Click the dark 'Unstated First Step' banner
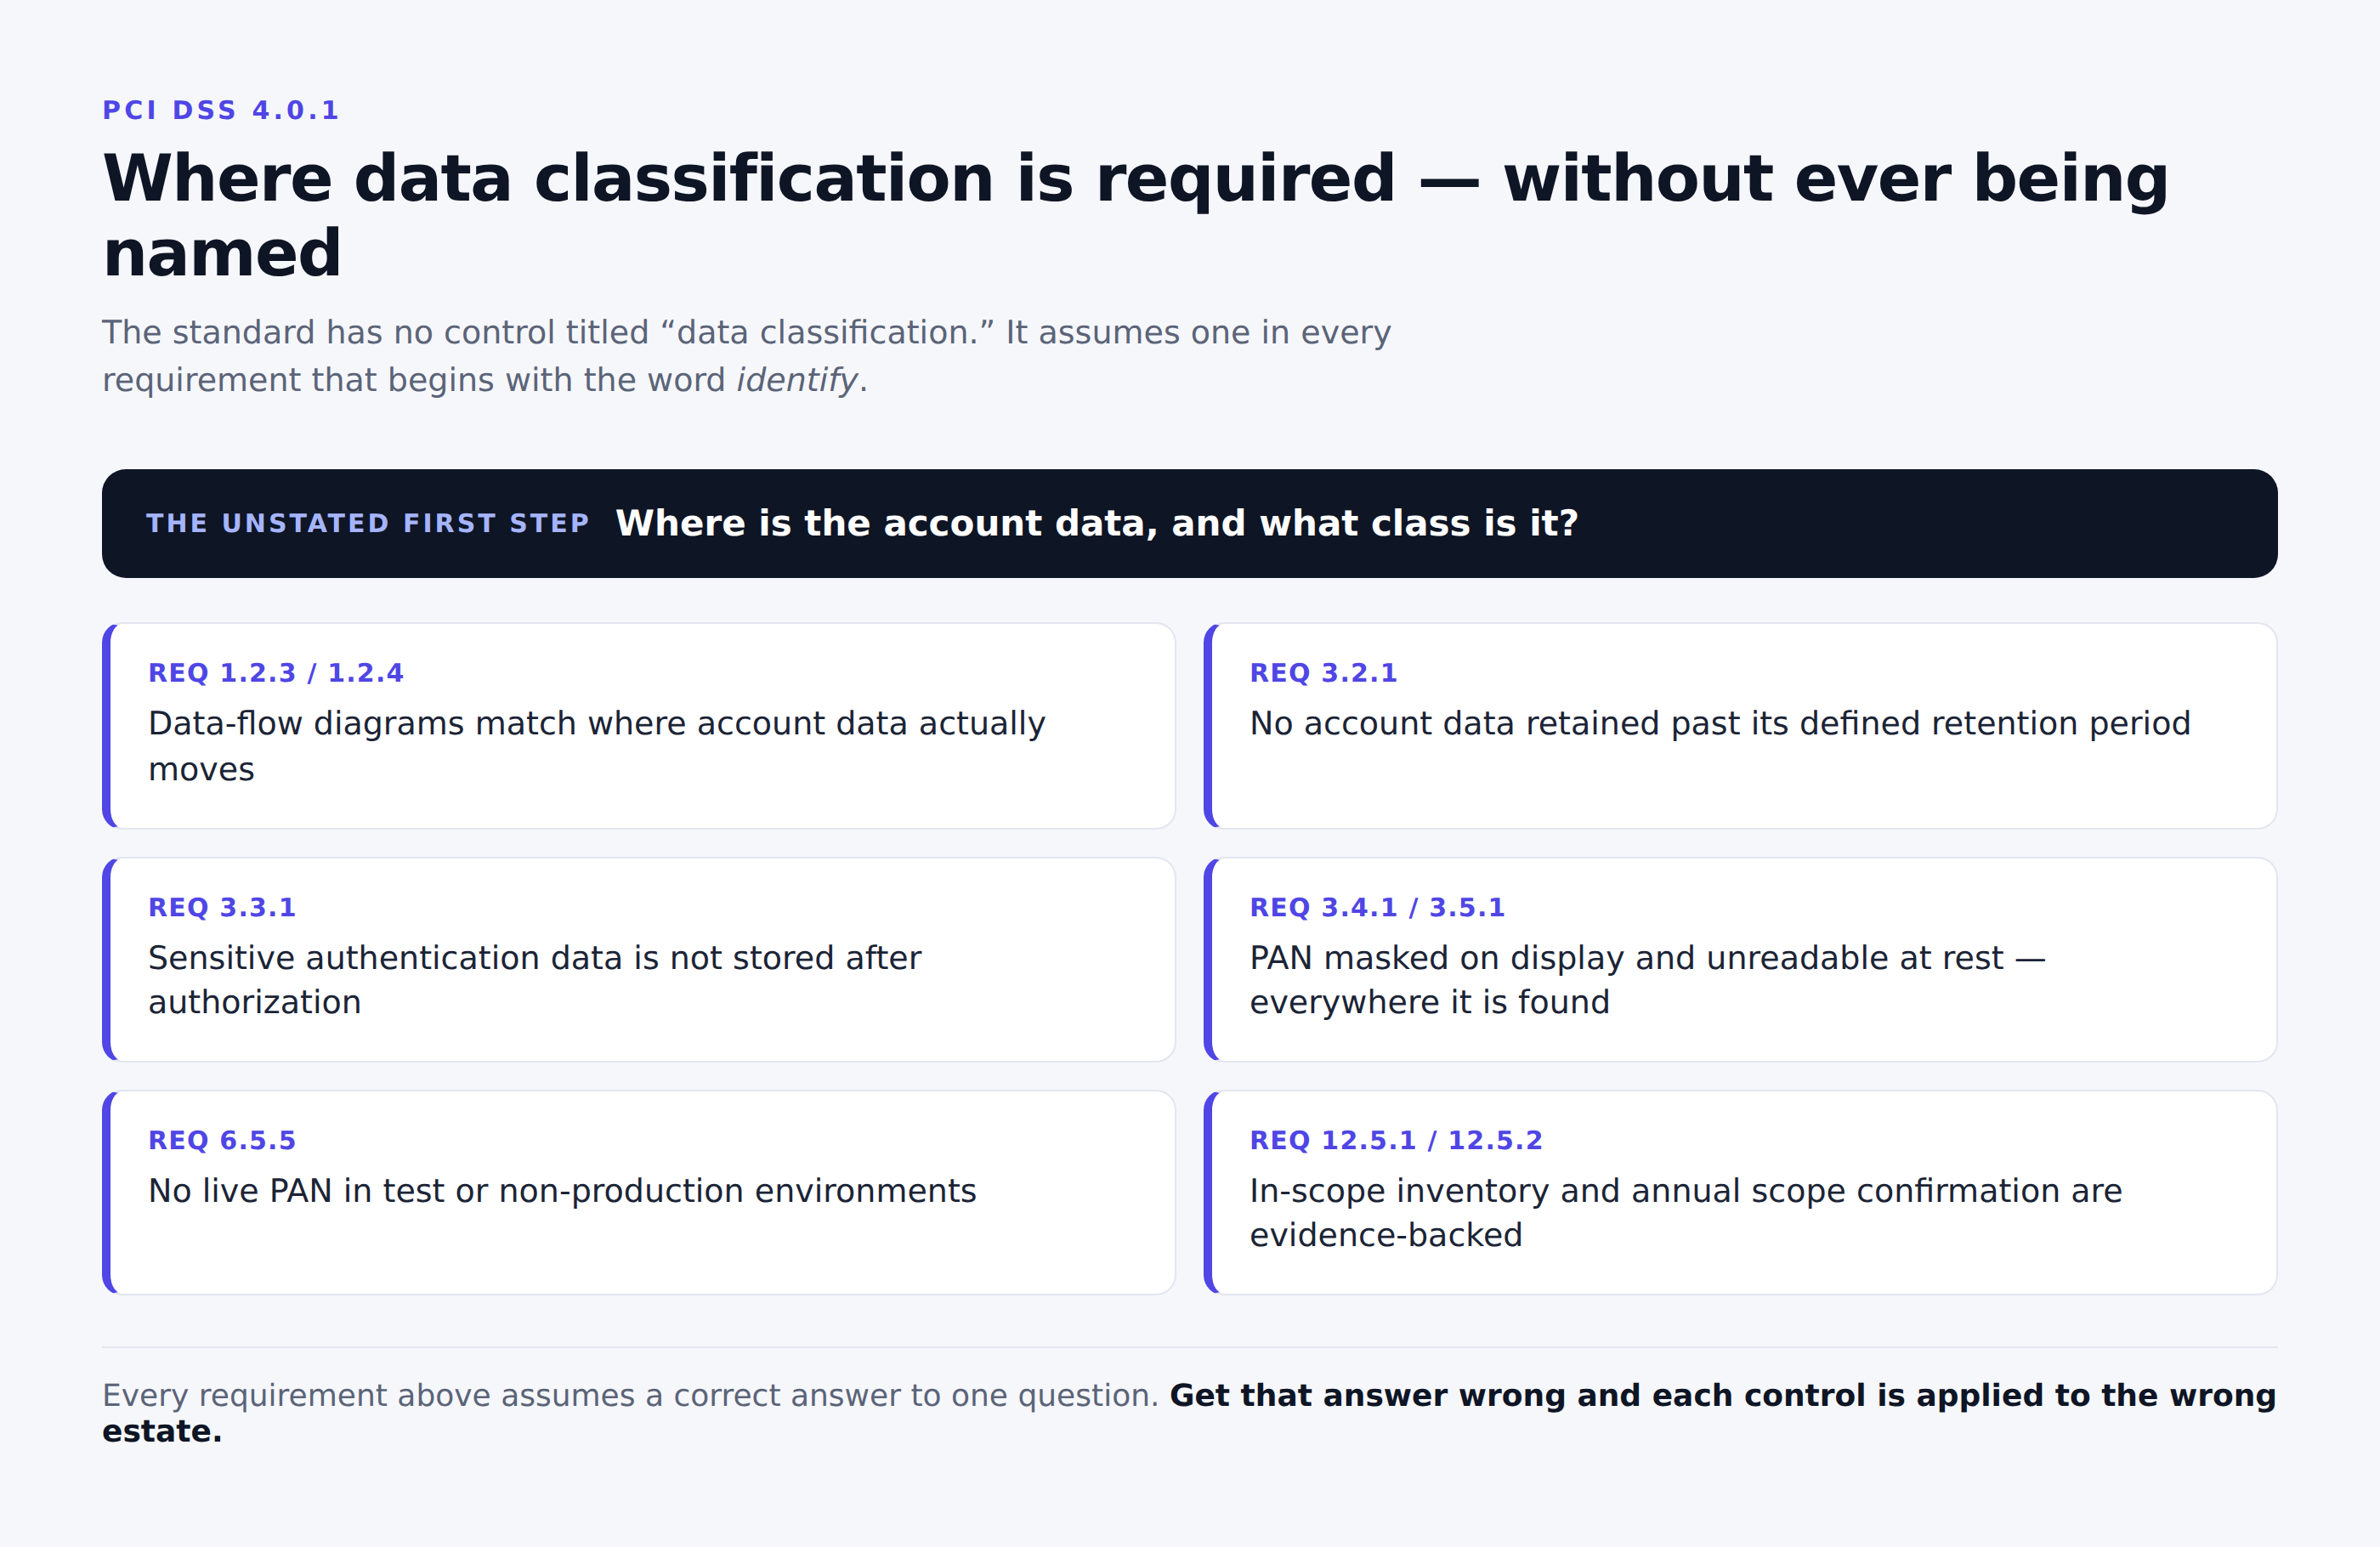Screen dimensions: 2380x1547 (1190, 523)
